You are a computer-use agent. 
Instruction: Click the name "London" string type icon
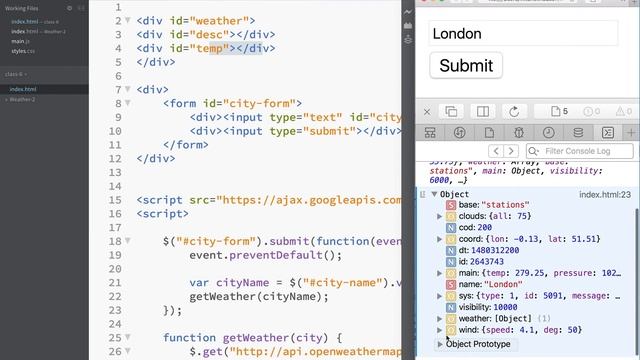pyautogui.click(x=451, y=284)
